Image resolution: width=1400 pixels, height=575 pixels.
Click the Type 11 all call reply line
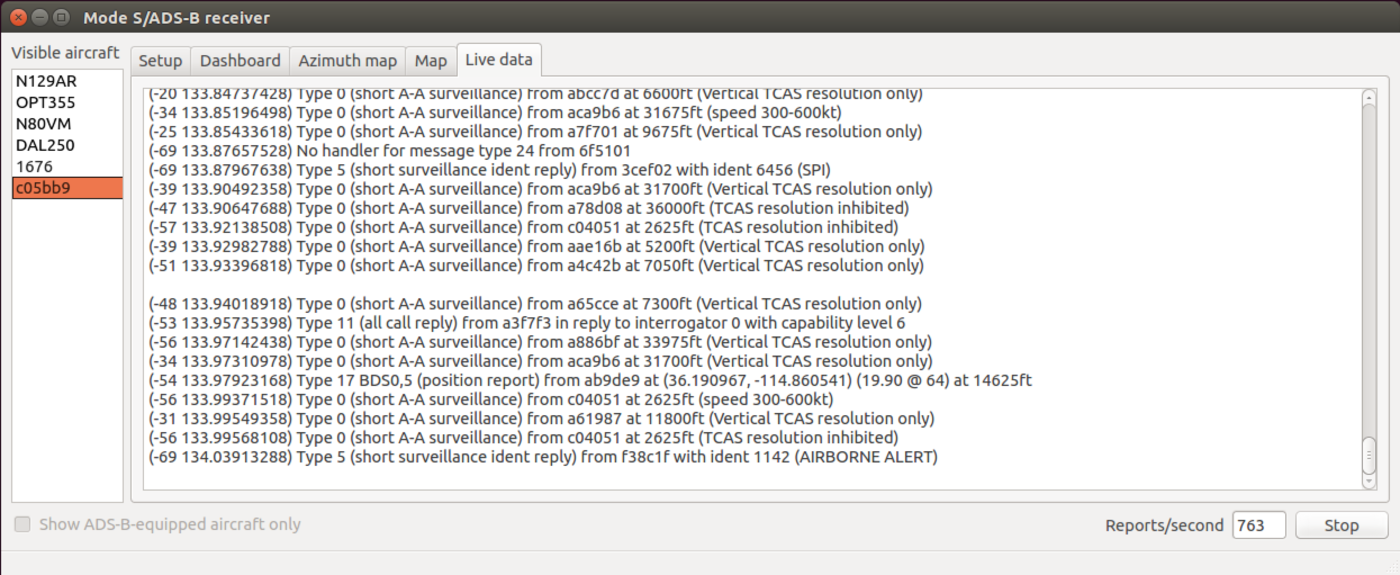[x=526, y=323]
